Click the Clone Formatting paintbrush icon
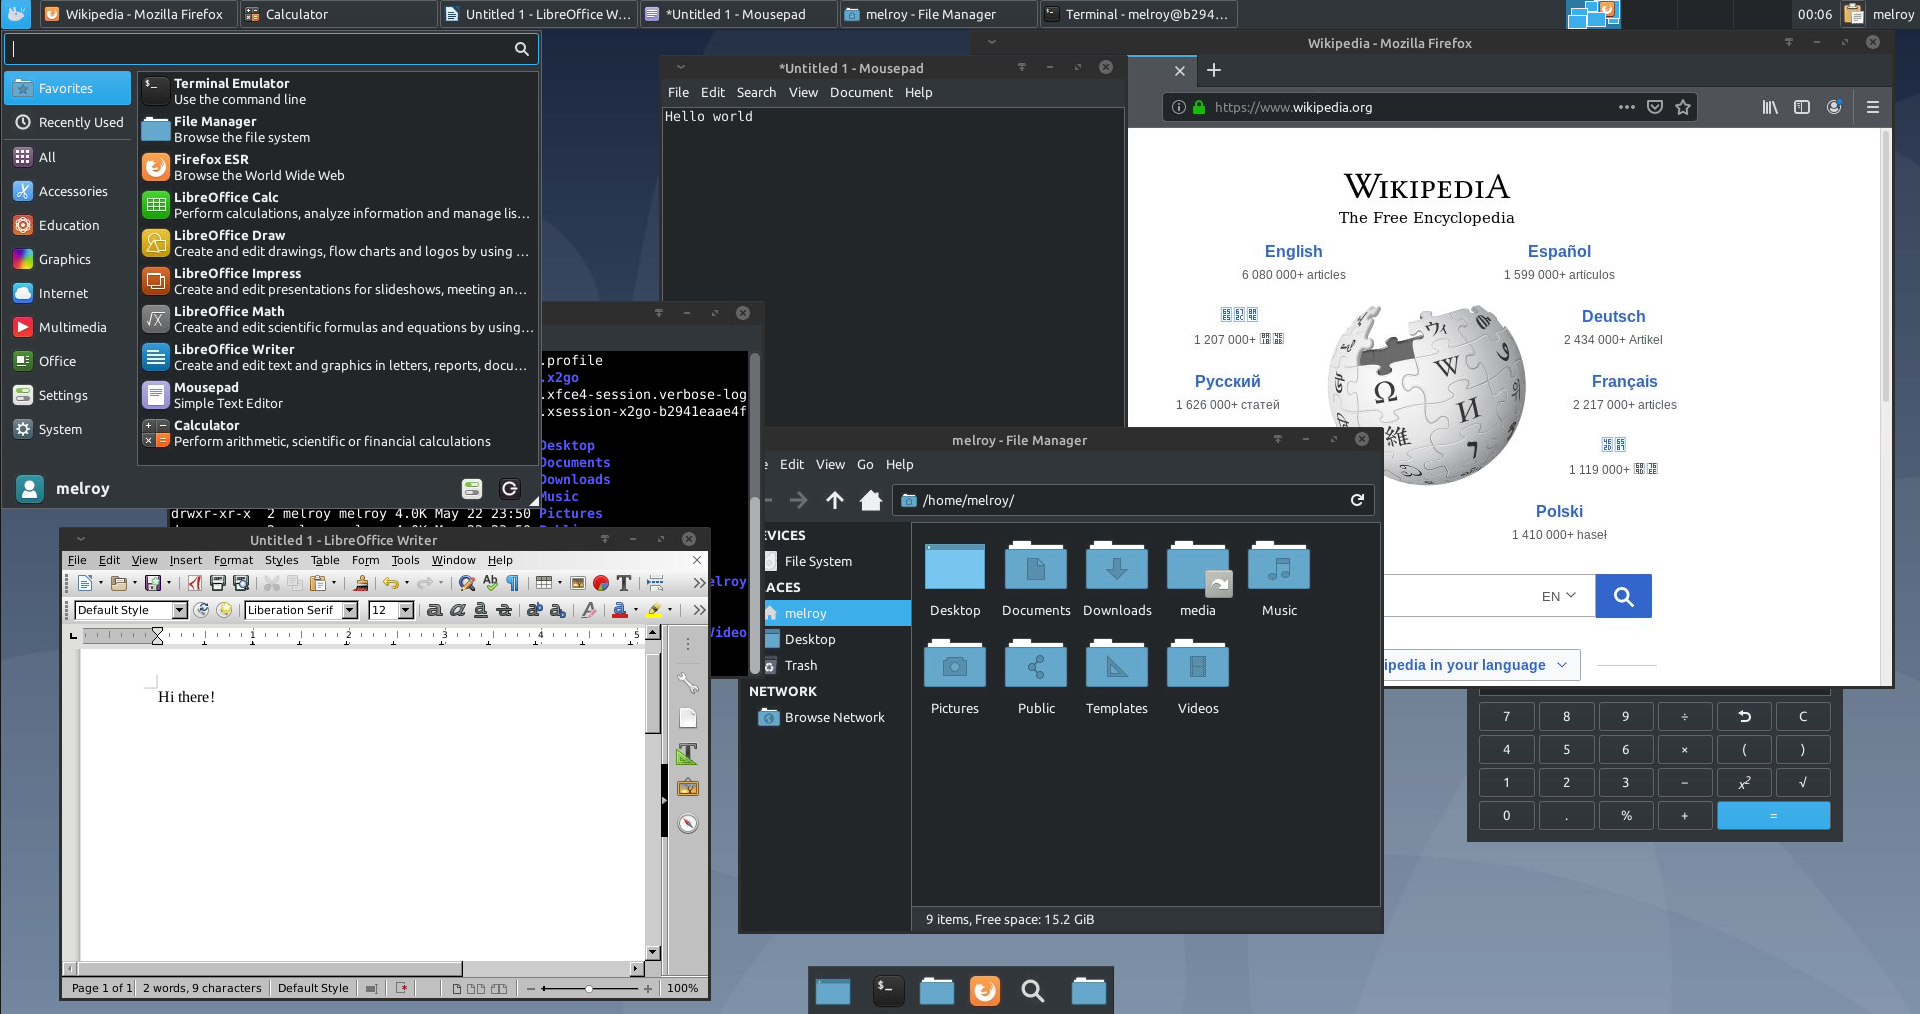Screen dimensions: 1920x1014 pyautogui.click(x=361, y=583)
